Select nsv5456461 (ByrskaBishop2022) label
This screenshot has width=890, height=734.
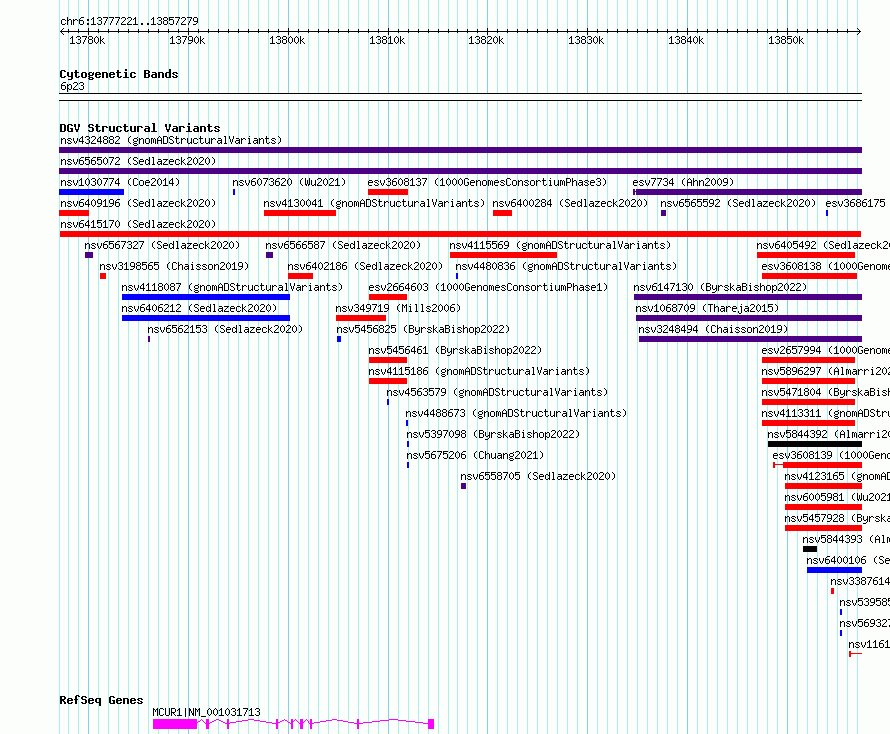click(455, 350)
